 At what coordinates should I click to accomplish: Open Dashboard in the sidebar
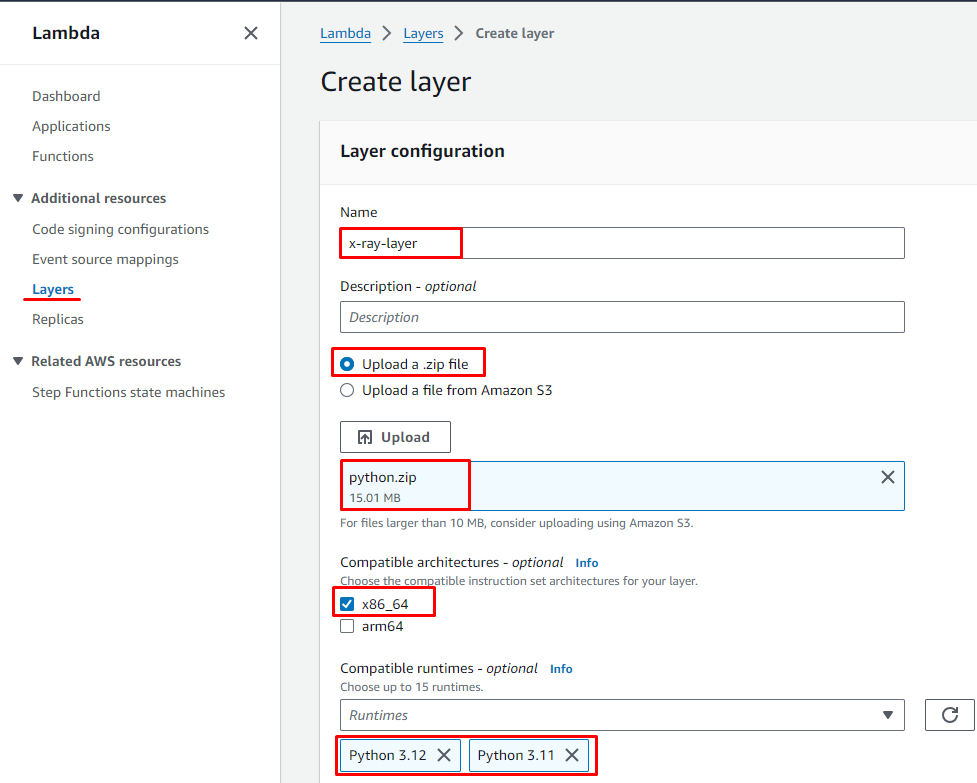(x=66, y=96)
